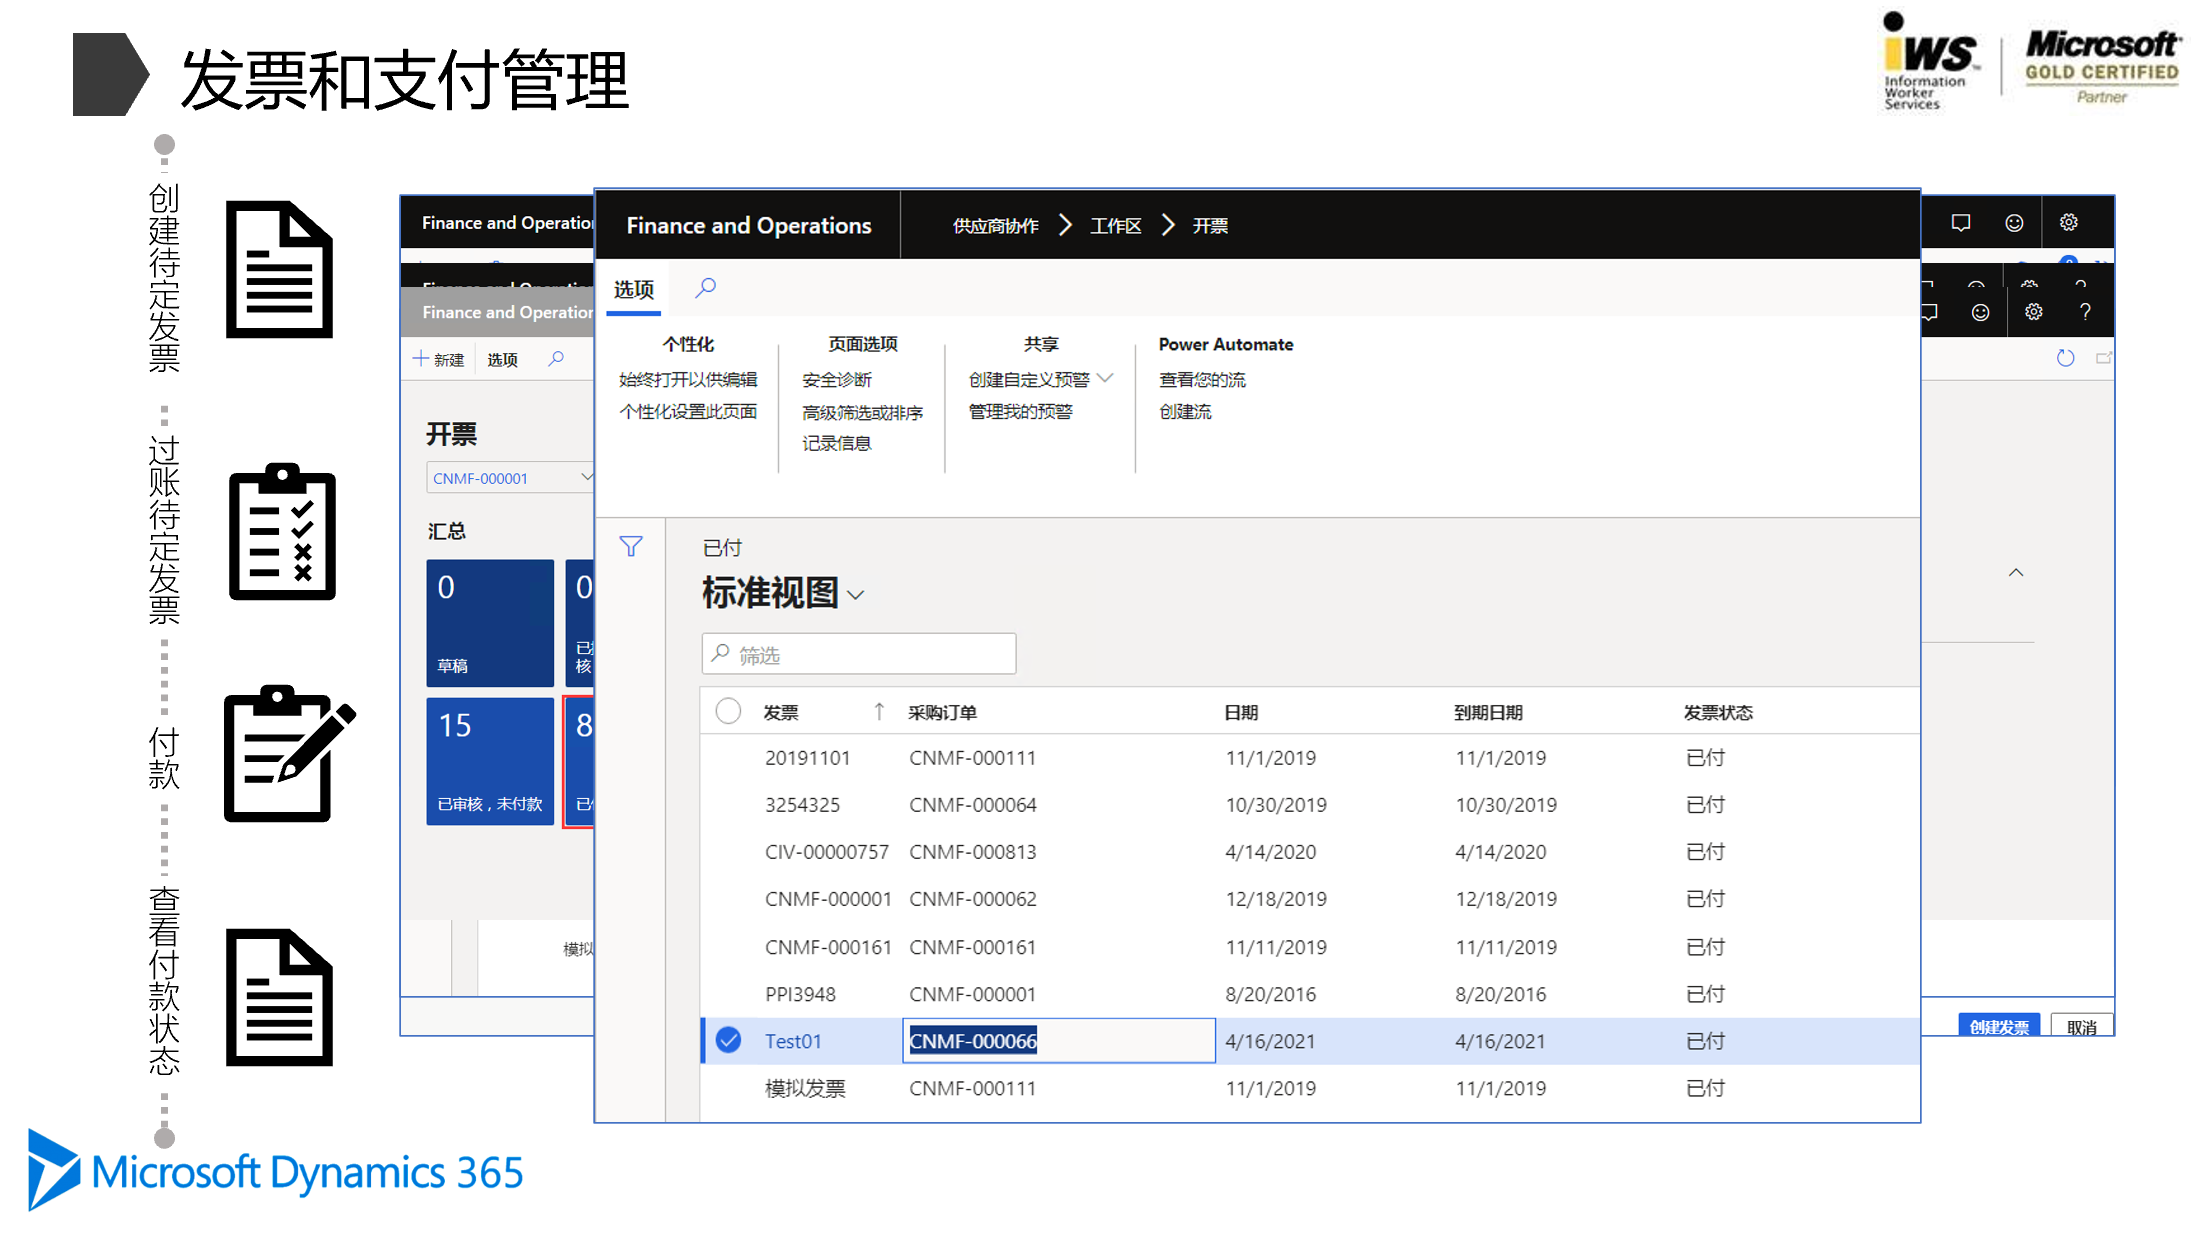Click the 筛选 filter input field

pos(859,654)
